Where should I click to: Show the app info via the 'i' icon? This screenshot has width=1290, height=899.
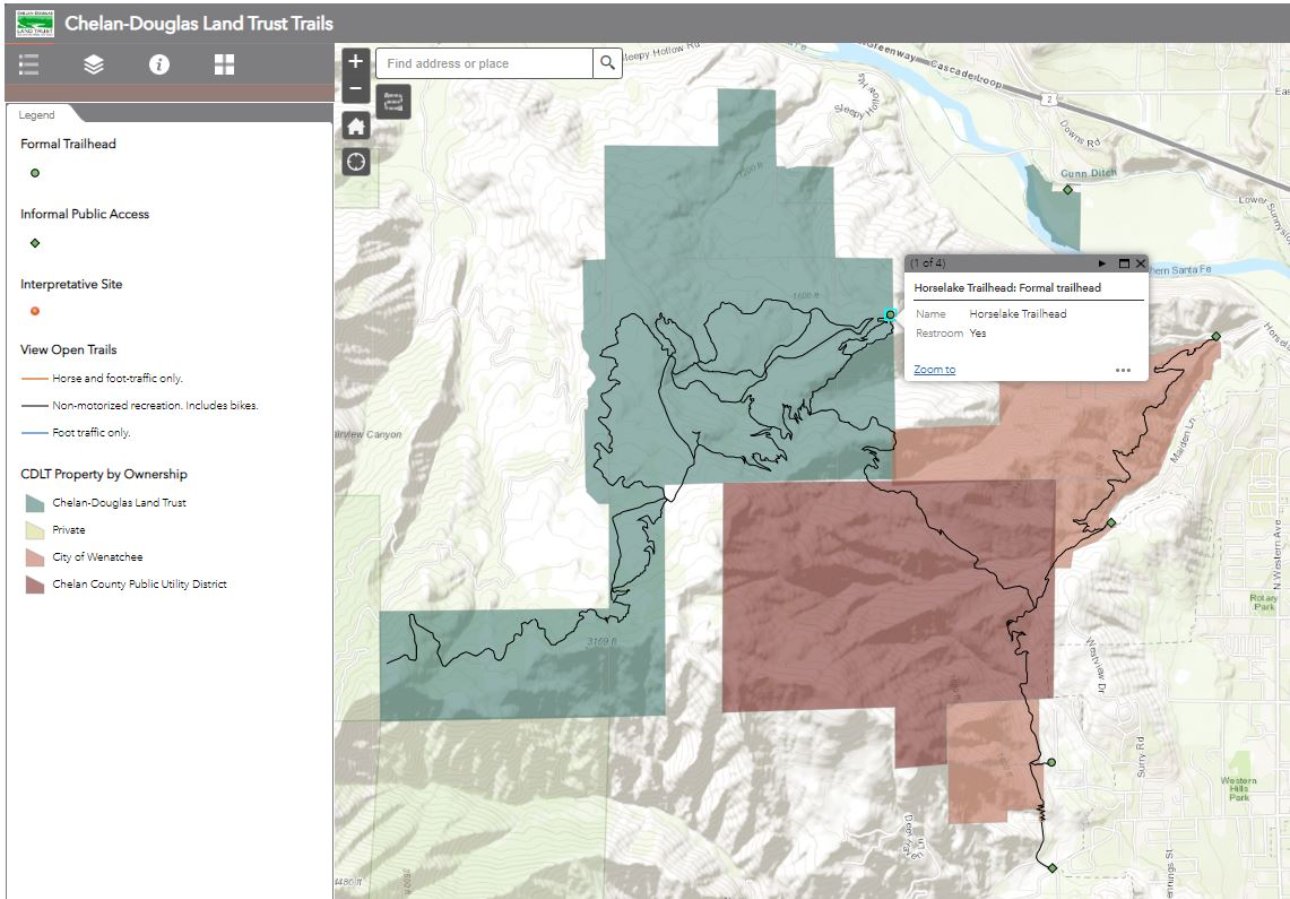159,65
